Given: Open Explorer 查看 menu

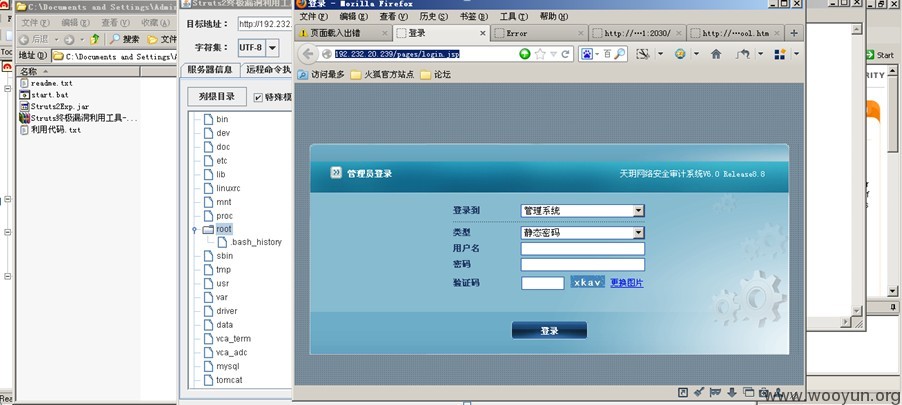Looking at the screenshot, I should coord(116,23).
